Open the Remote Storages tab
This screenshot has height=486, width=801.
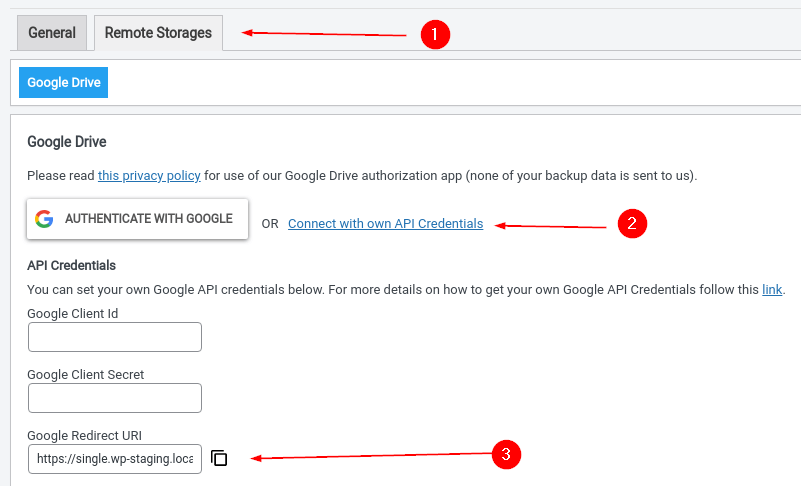coord(158,33)
